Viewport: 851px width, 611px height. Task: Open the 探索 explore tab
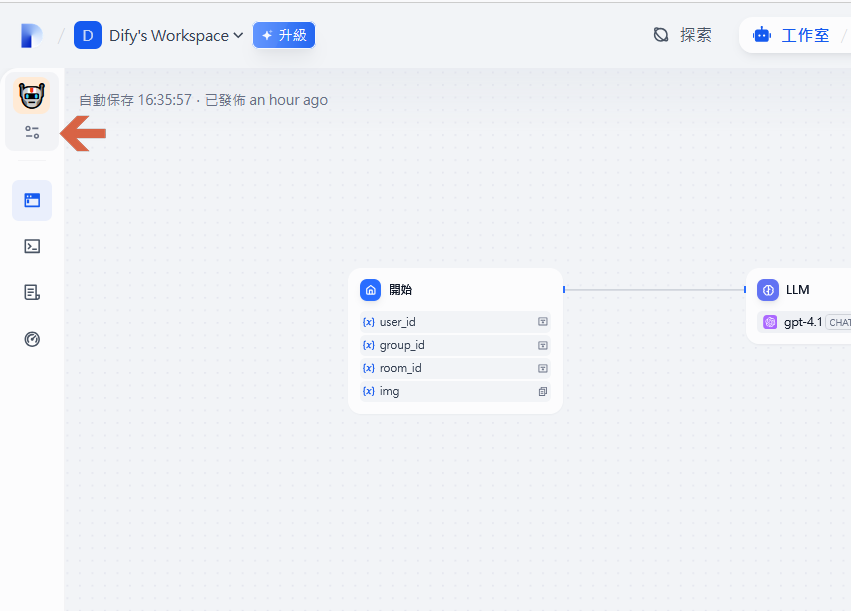pos(683,35)
